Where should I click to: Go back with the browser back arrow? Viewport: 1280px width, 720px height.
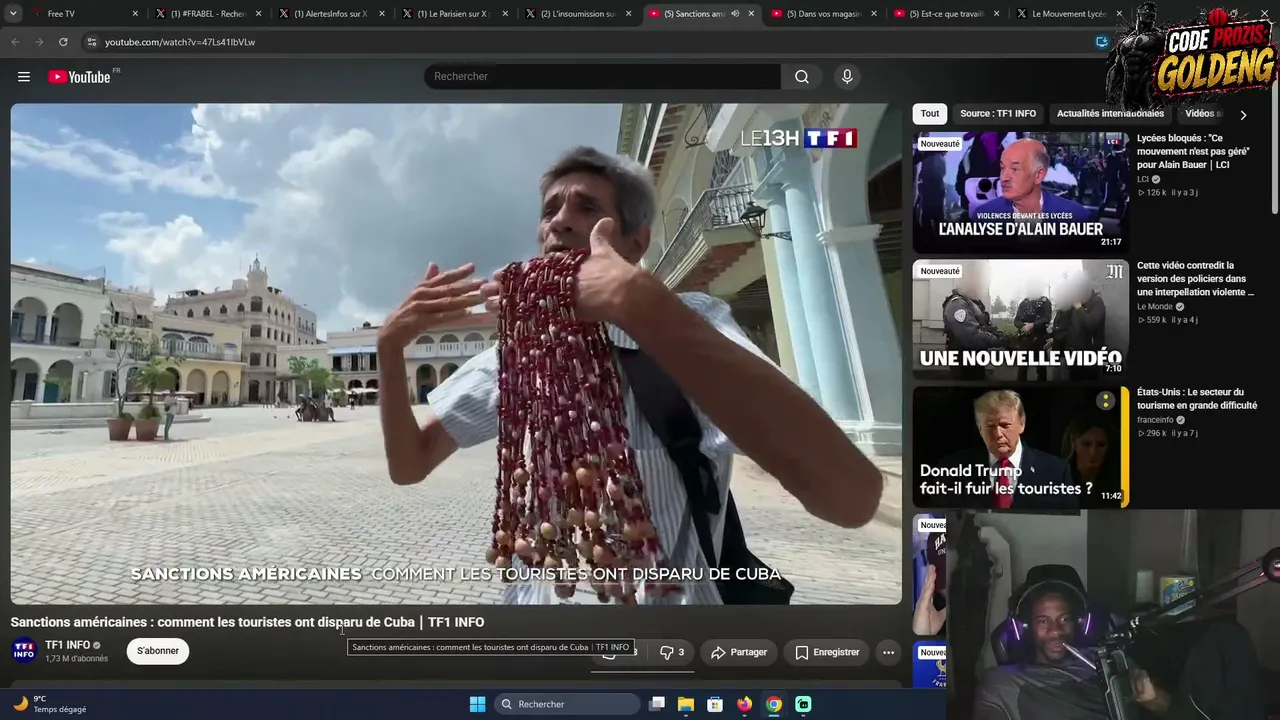[15, 42]
